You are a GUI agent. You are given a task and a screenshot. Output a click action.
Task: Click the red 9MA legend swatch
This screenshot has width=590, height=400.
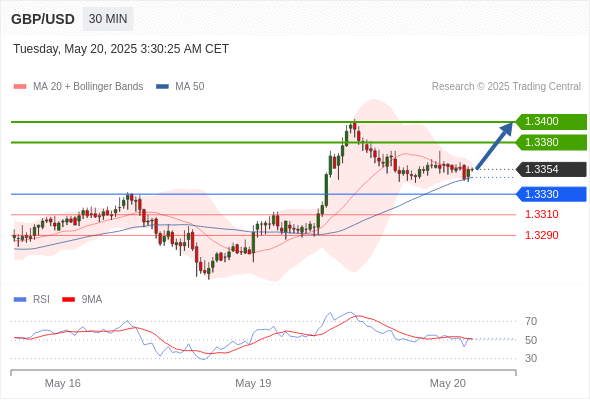pos(68,300)
